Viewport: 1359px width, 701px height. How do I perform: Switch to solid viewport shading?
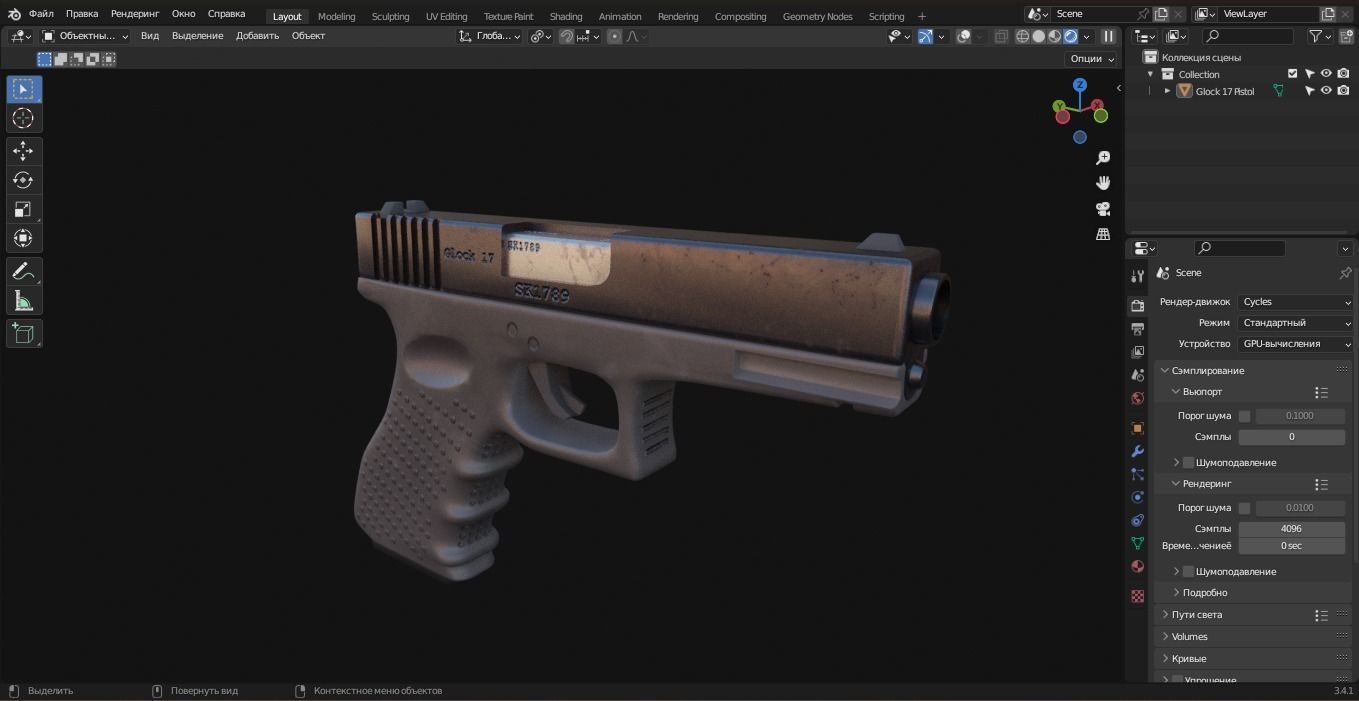[x=1038, y=36]
